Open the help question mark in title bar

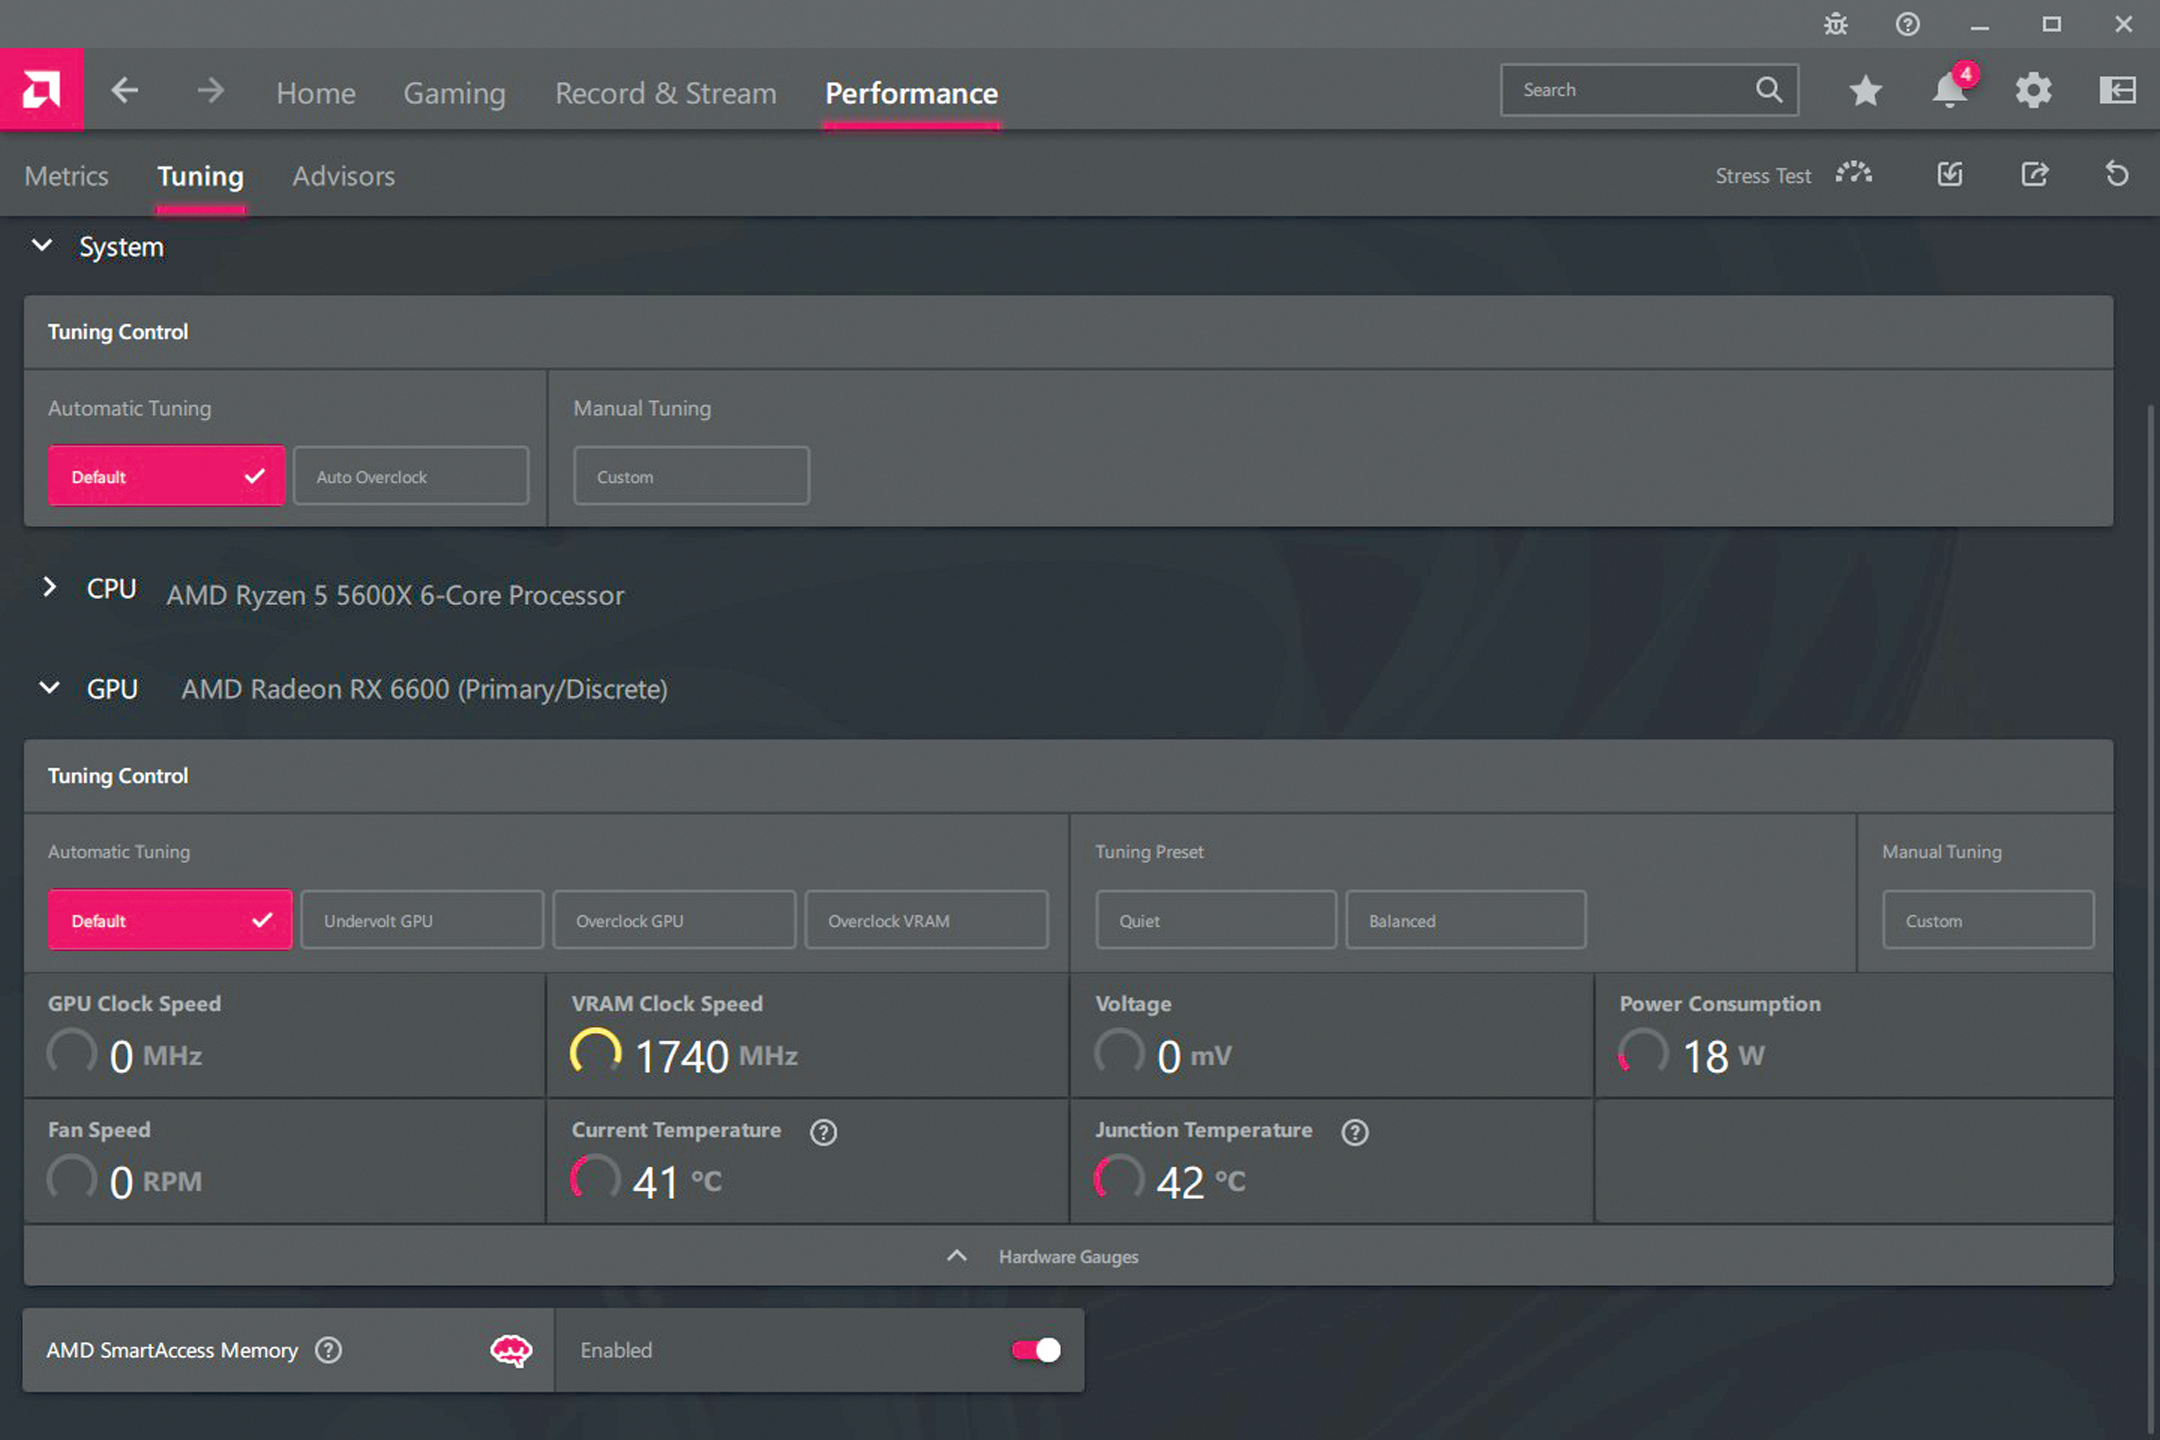coord(1907,24)
